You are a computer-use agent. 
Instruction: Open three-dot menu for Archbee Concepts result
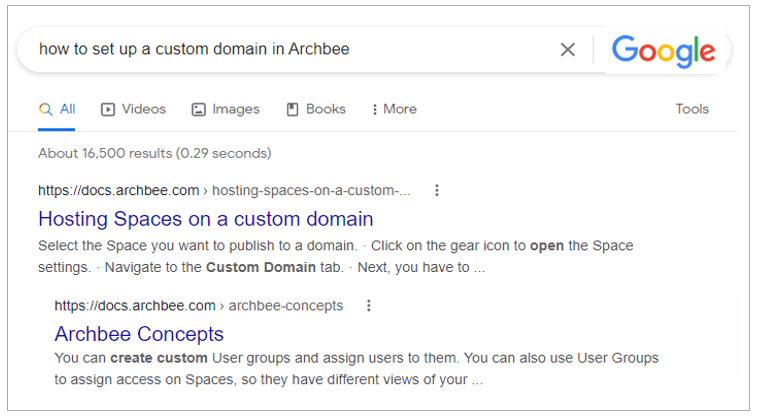(x=368, y=306)
